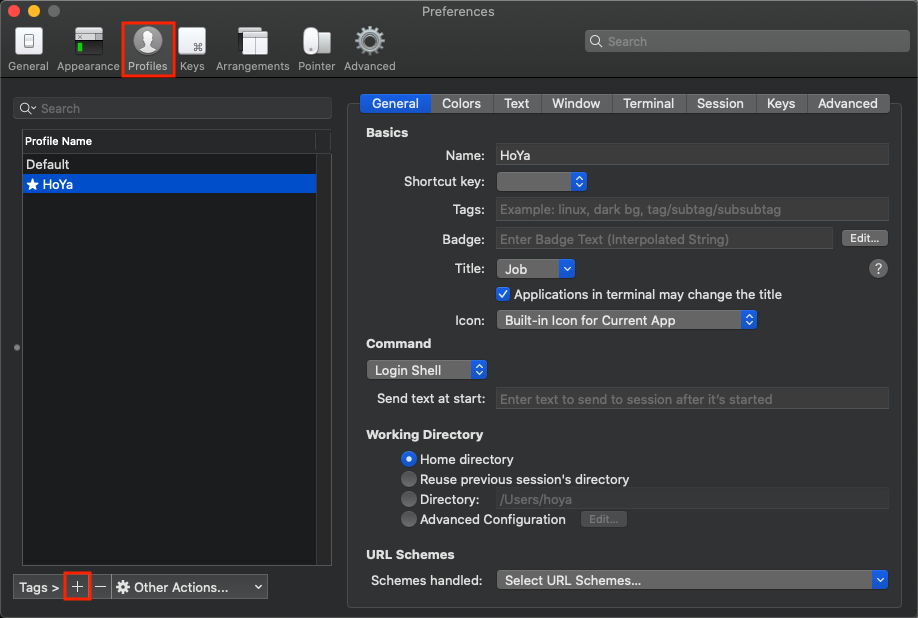Open the Icon dropdown menu

(626, 320)
